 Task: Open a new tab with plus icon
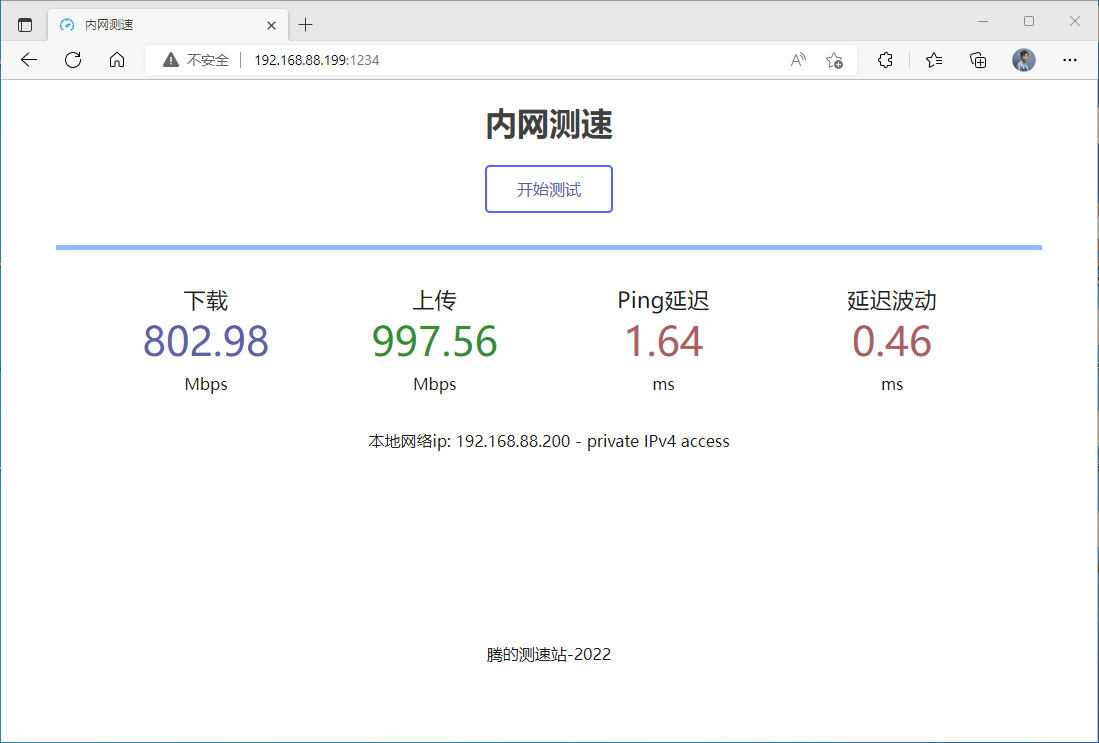[306, 24]
